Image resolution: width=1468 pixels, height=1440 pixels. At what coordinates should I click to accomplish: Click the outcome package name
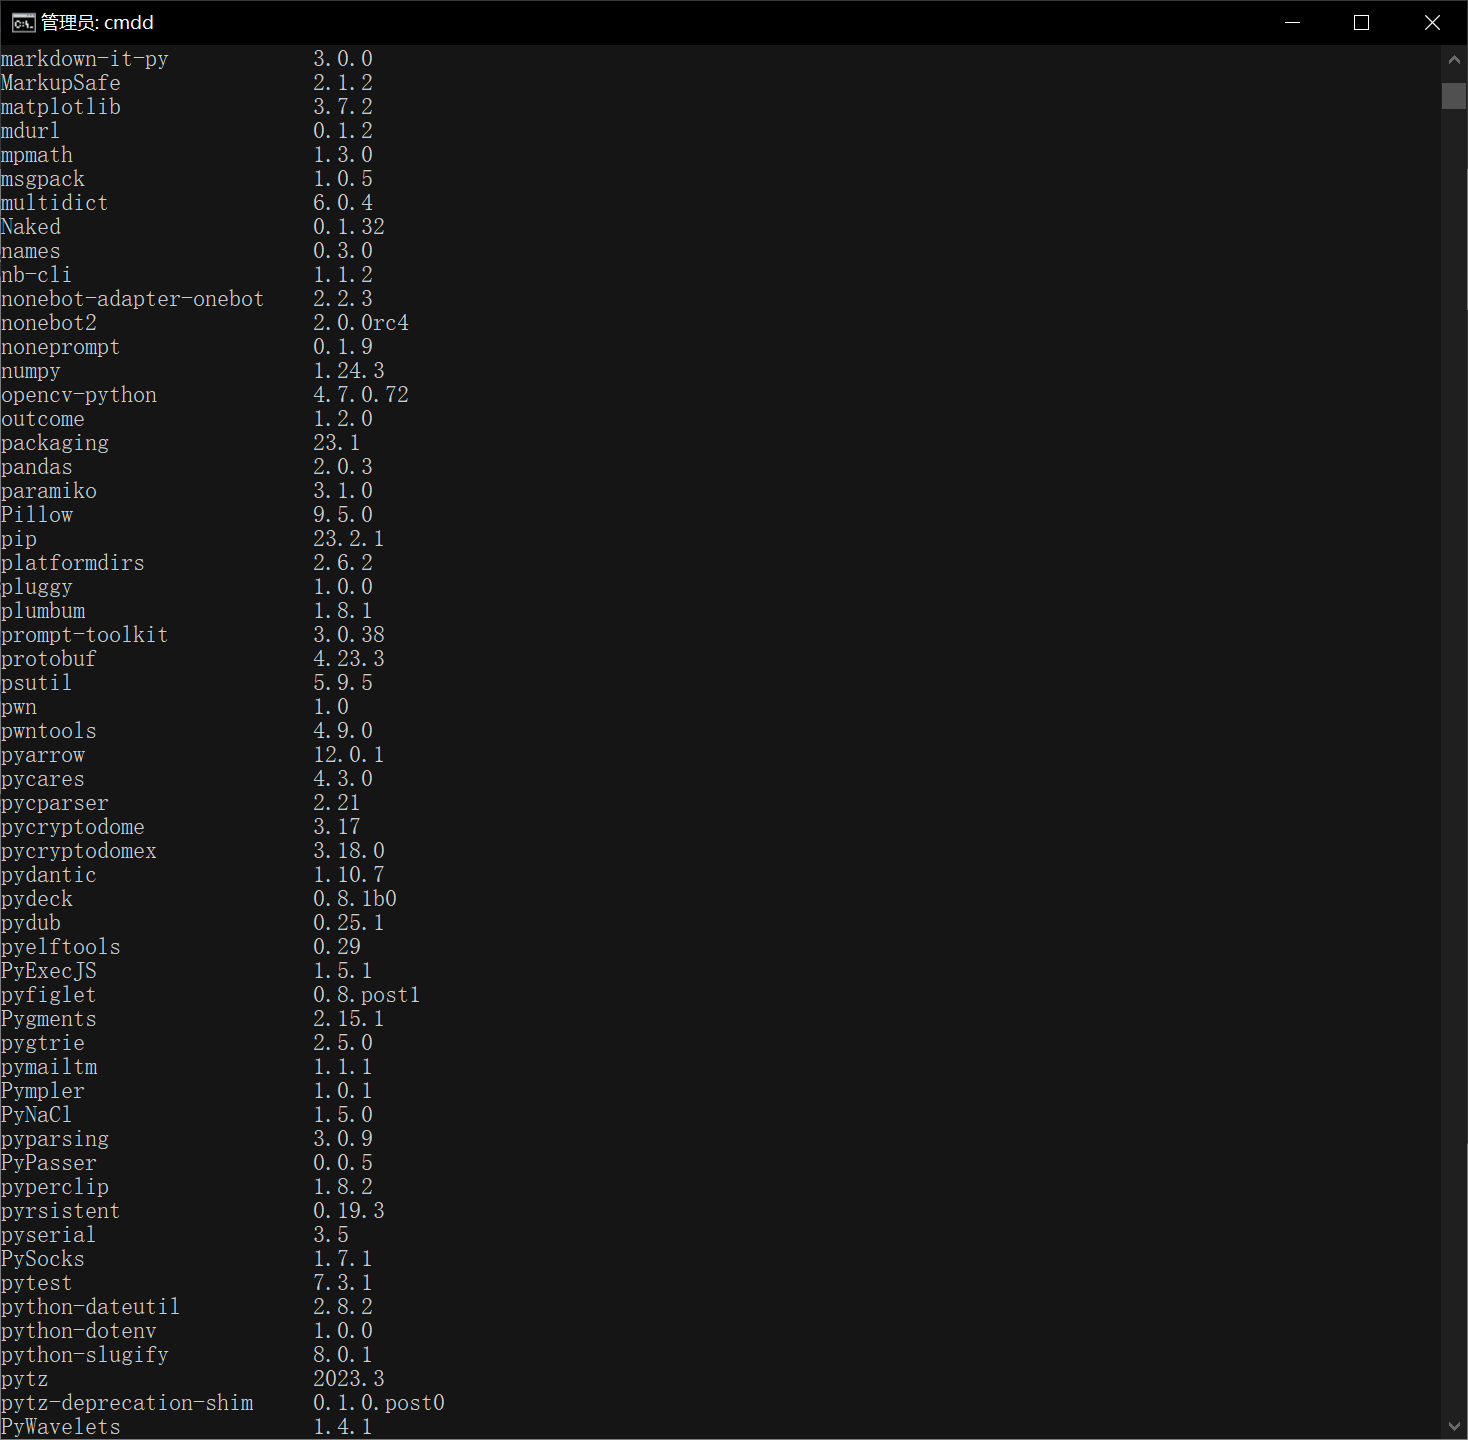[x=43, y=419]
